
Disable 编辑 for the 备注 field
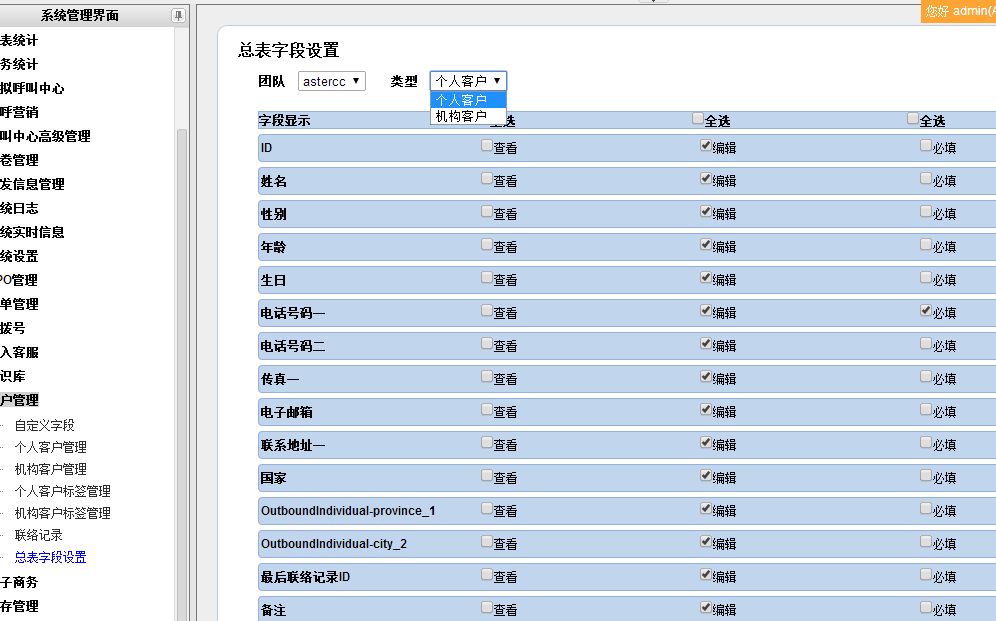click(x=706, y=607)
